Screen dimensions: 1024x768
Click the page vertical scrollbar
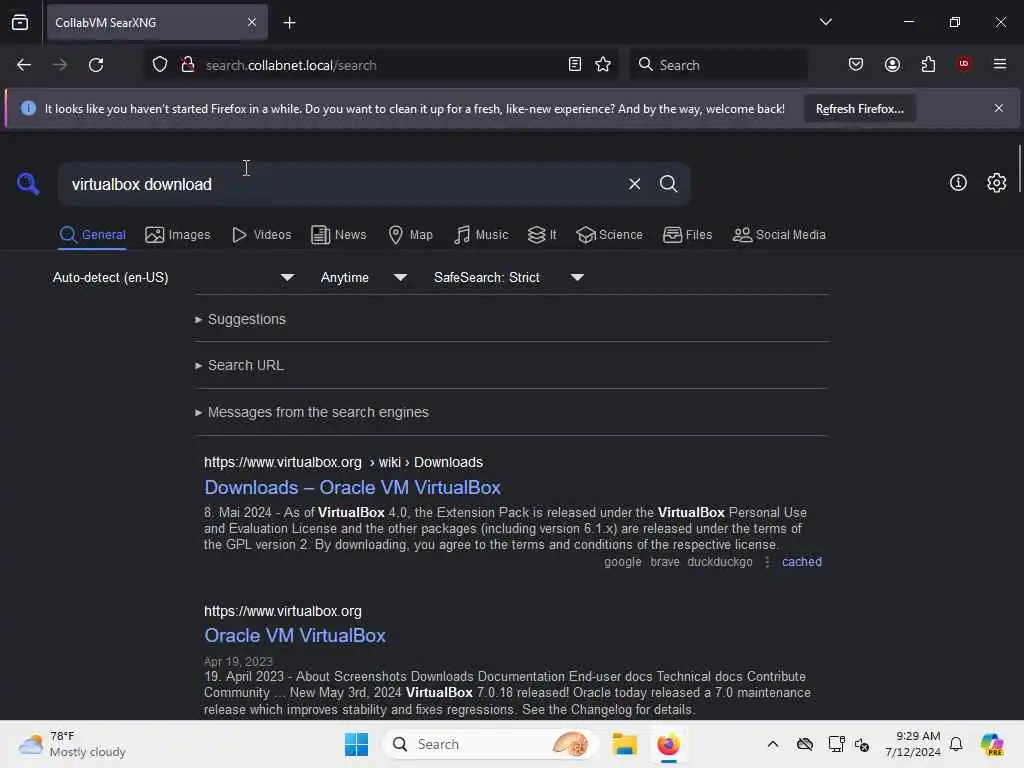point(1019,169)
